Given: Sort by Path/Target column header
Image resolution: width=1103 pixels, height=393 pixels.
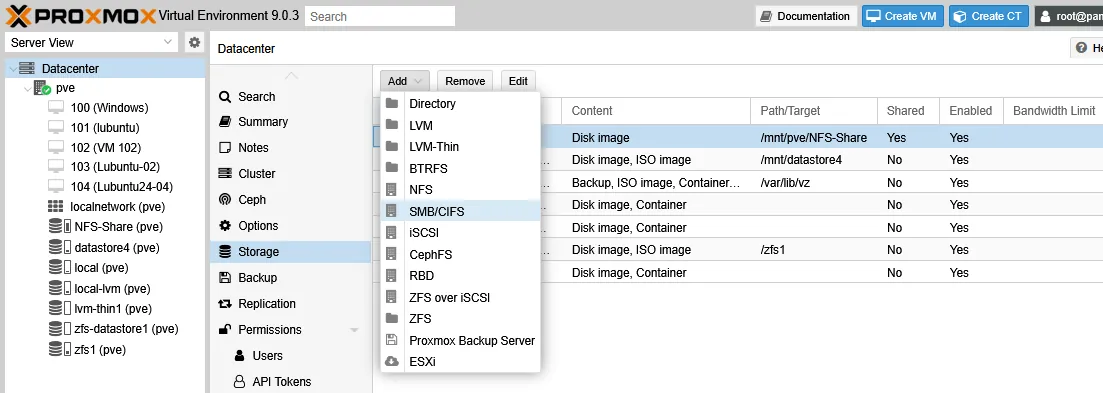Looking at the screenshot, I should coord(814,110).
